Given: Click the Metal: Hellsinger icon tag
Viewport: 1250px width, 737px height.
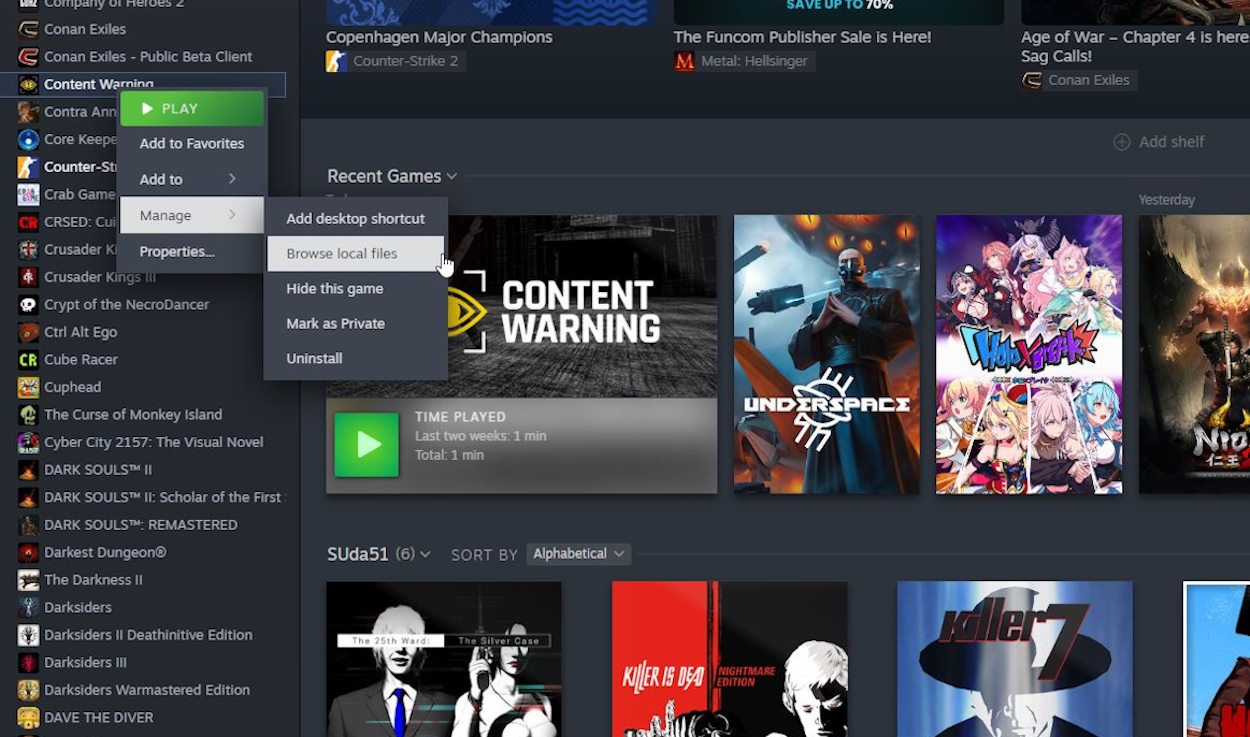Looking at the screenshot, I should click(x=685, y=62).
